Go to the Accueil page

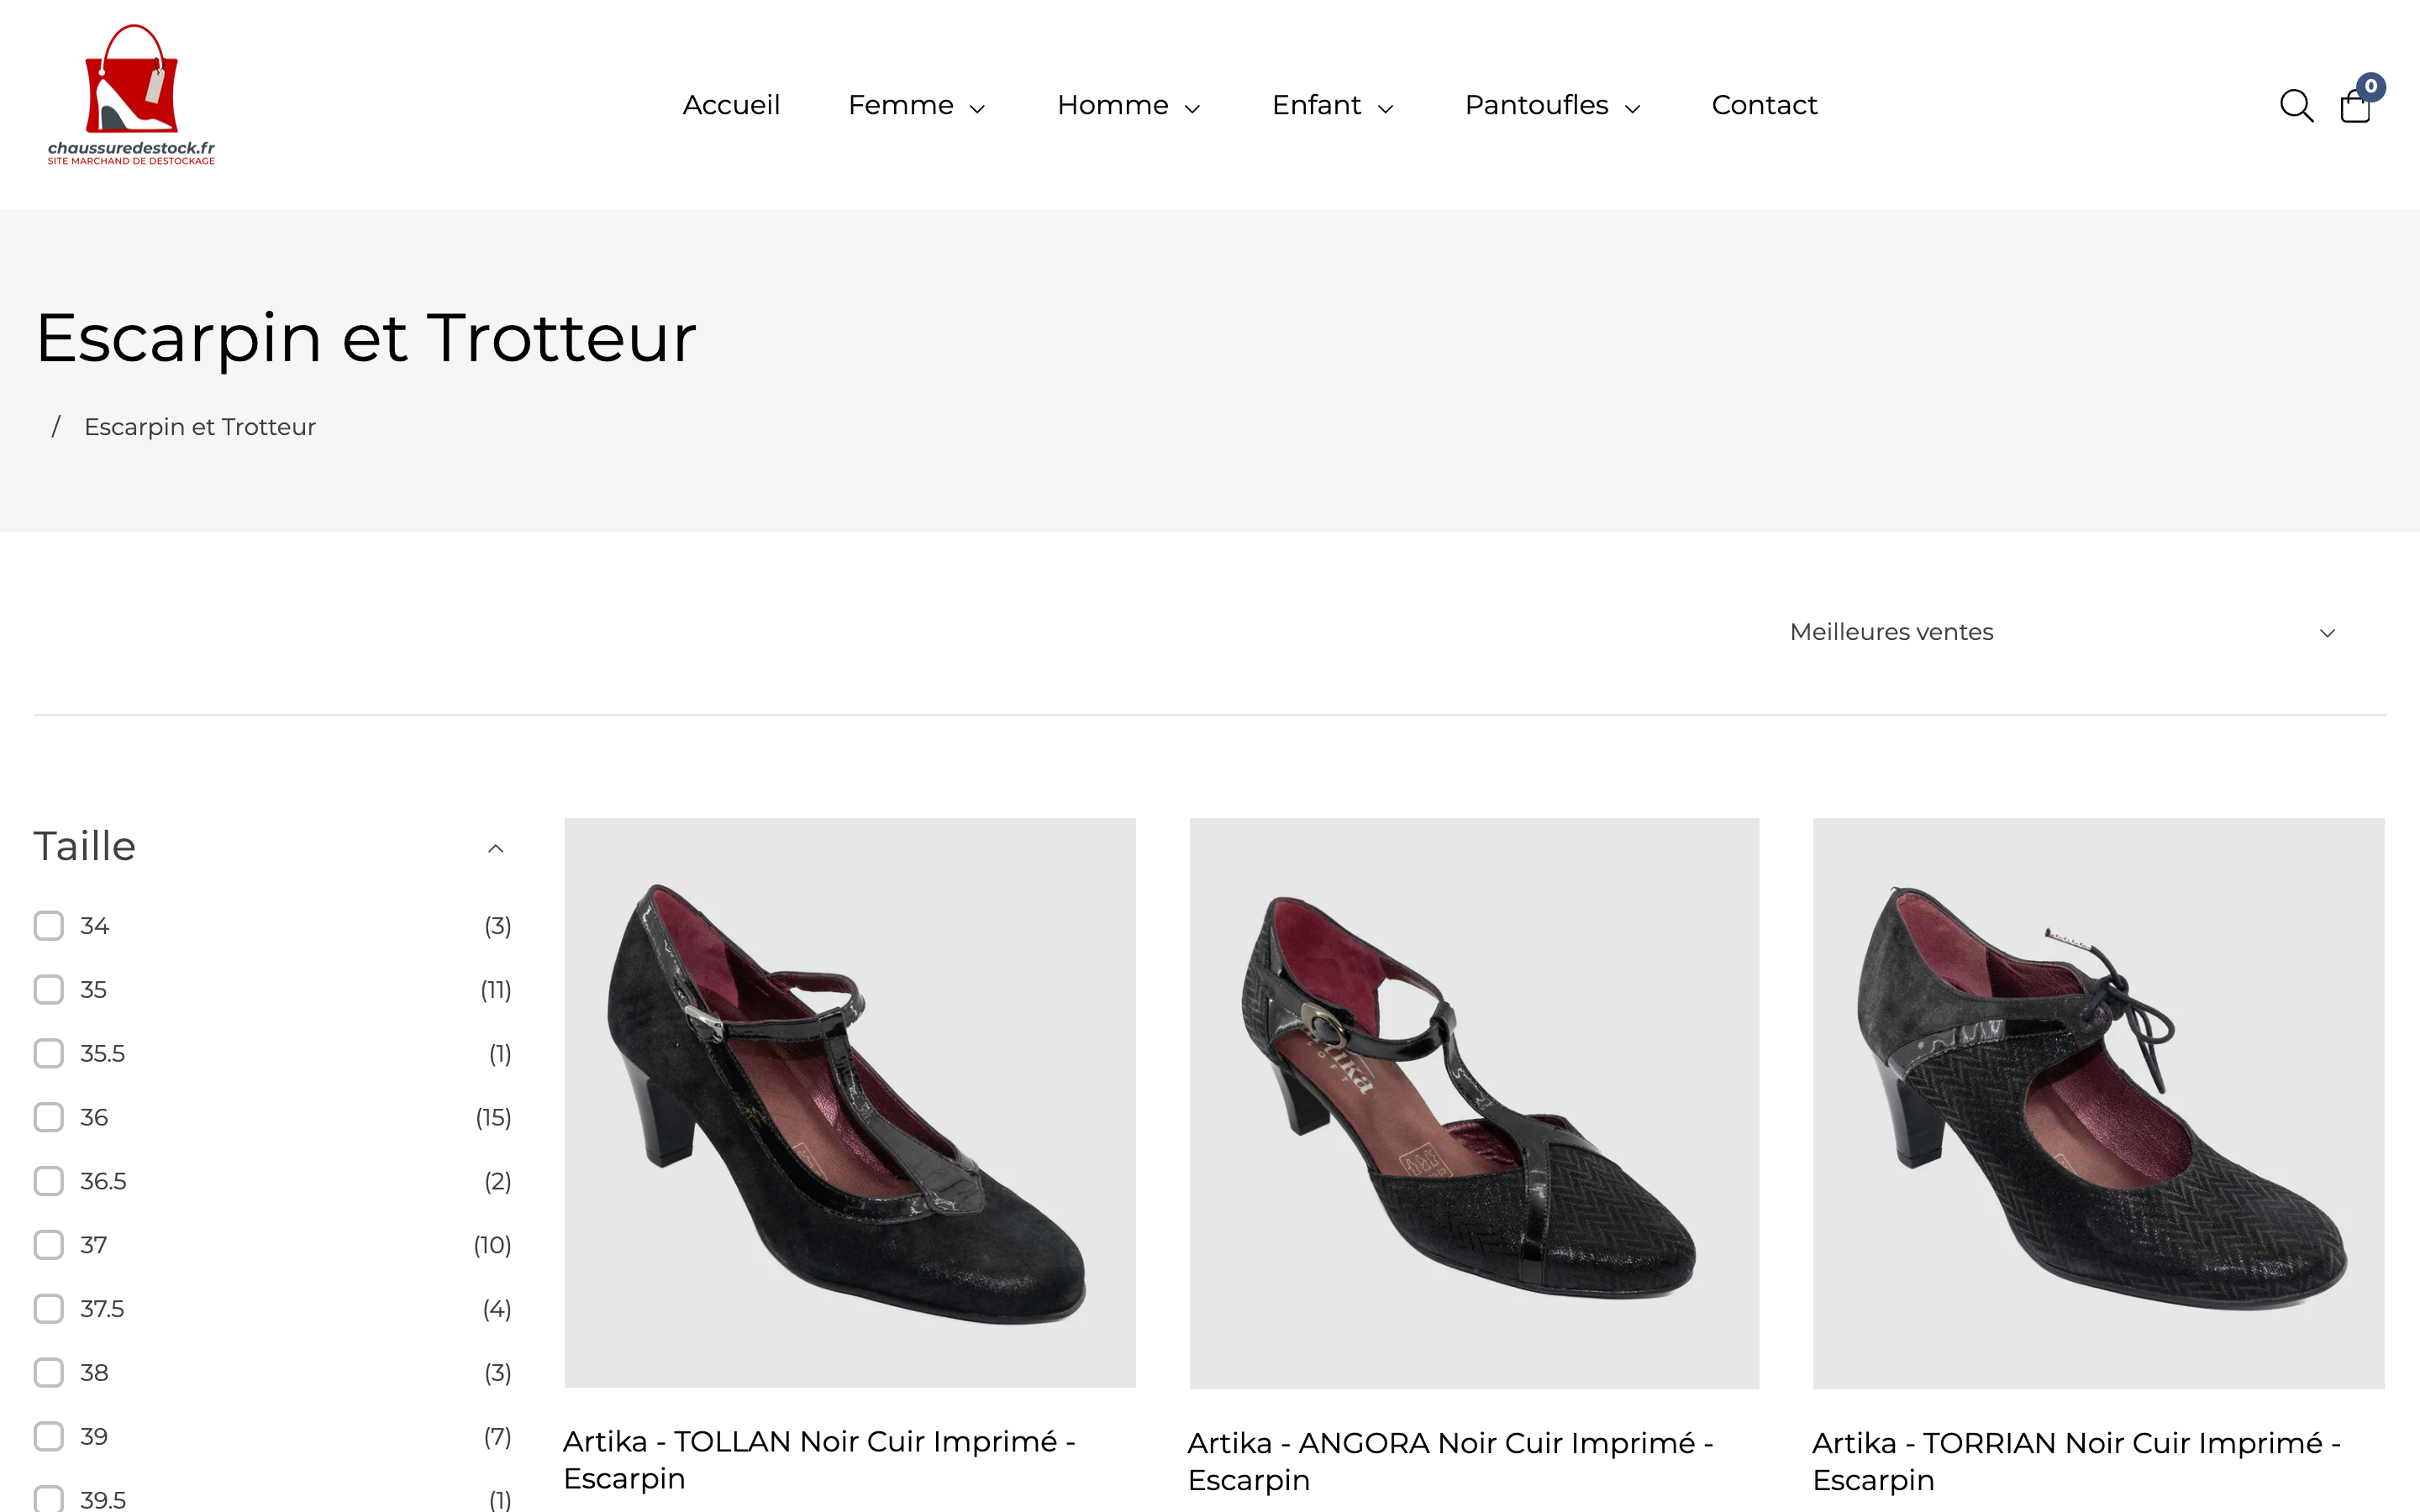pos(731,106)
